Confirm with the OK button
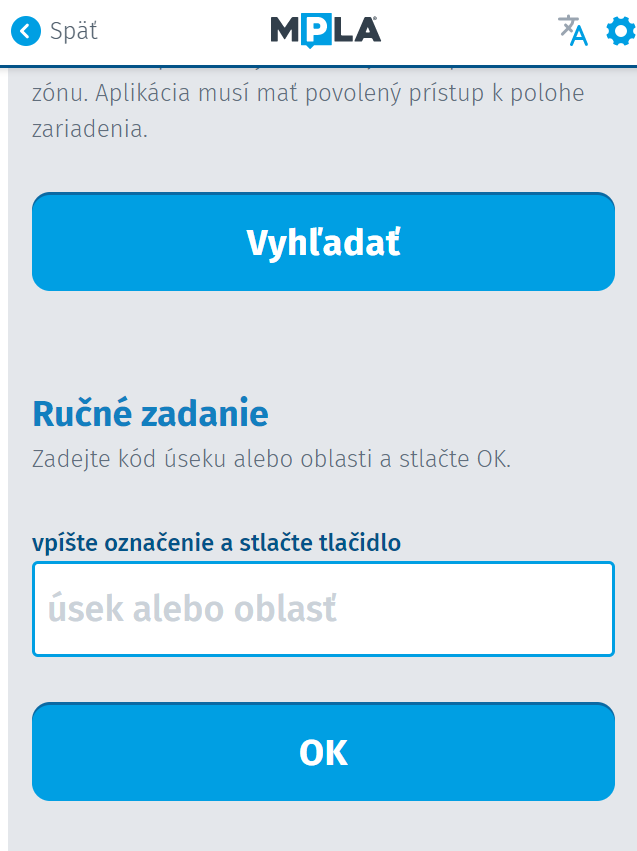 tap(323, 752)
